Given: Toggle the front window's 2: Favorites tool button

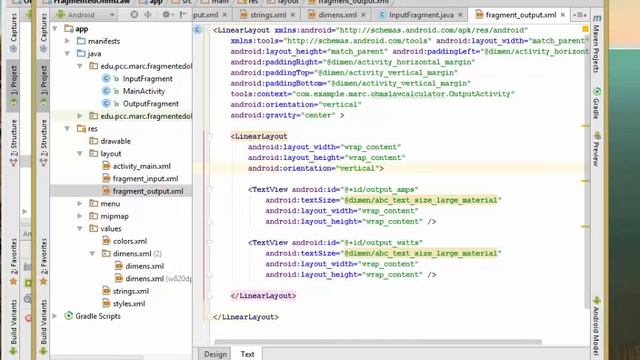Looking at the screenshot, I should 43,261.
